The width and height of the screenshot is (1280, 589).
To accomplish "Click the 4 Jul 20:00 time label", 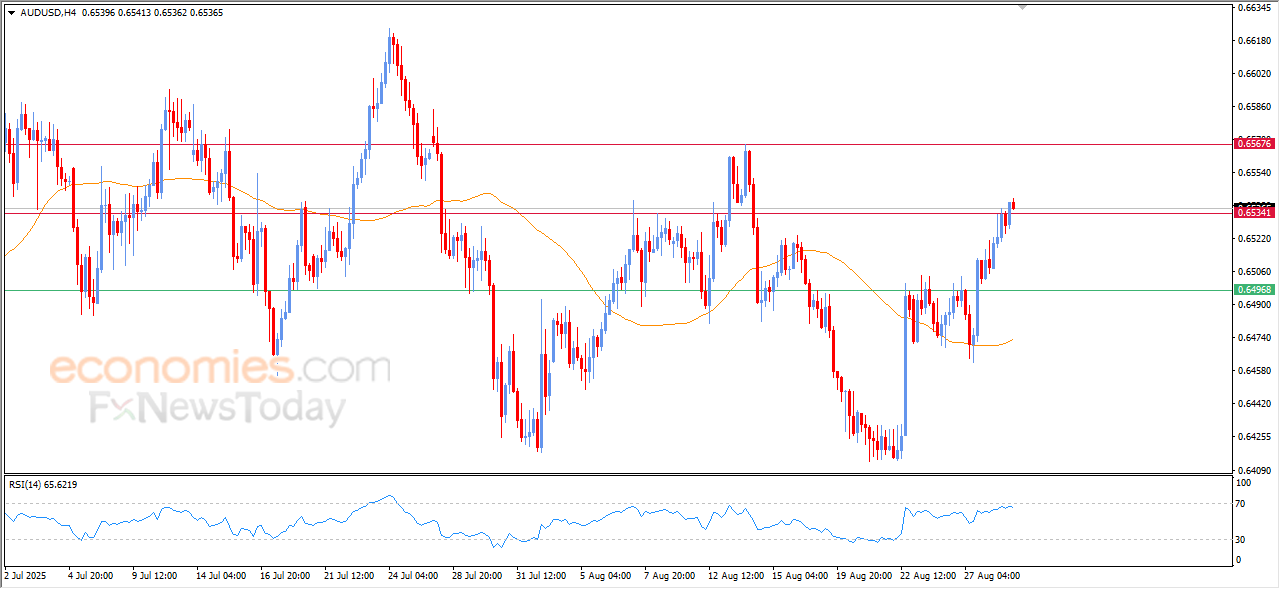I will (89, 576).
